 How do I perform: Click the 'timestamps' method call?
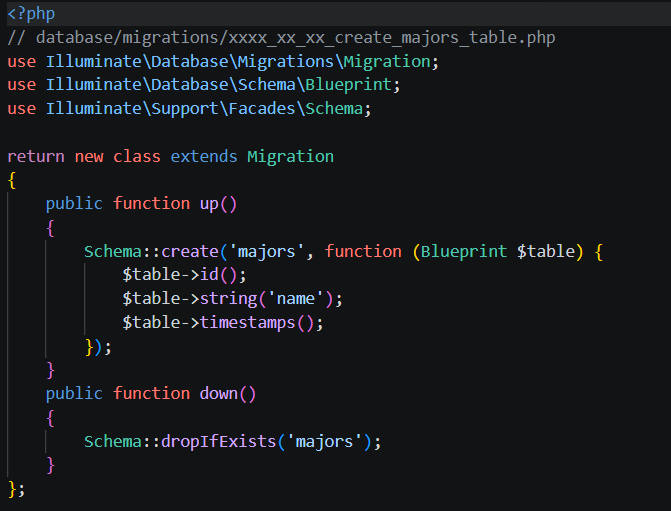[x=247, y=322]
